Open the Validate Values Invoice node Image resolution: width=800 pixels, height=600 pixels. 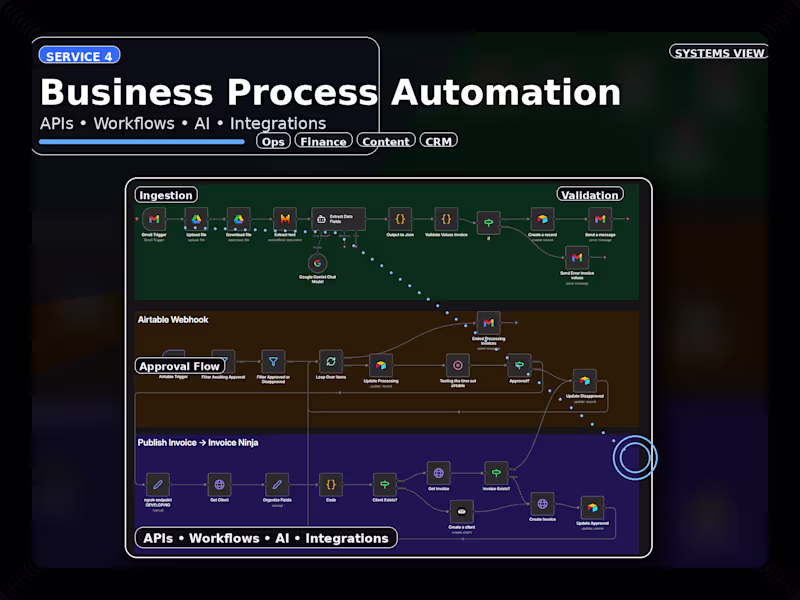point(445,217)
